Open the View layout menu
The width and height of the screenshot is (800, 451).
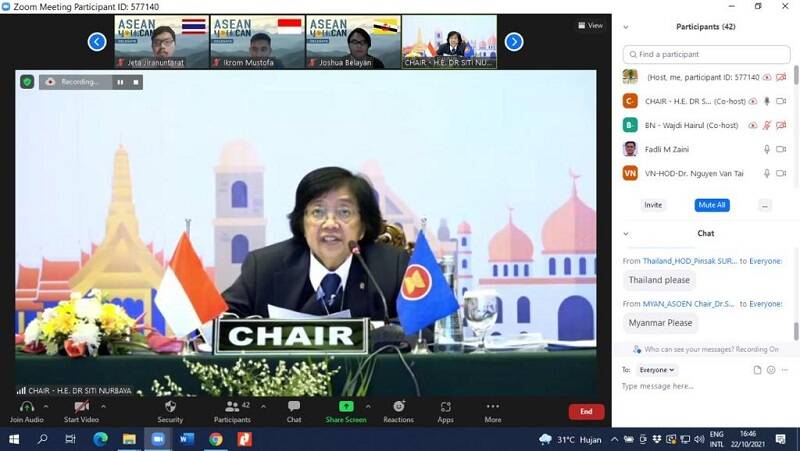point(590,25)
